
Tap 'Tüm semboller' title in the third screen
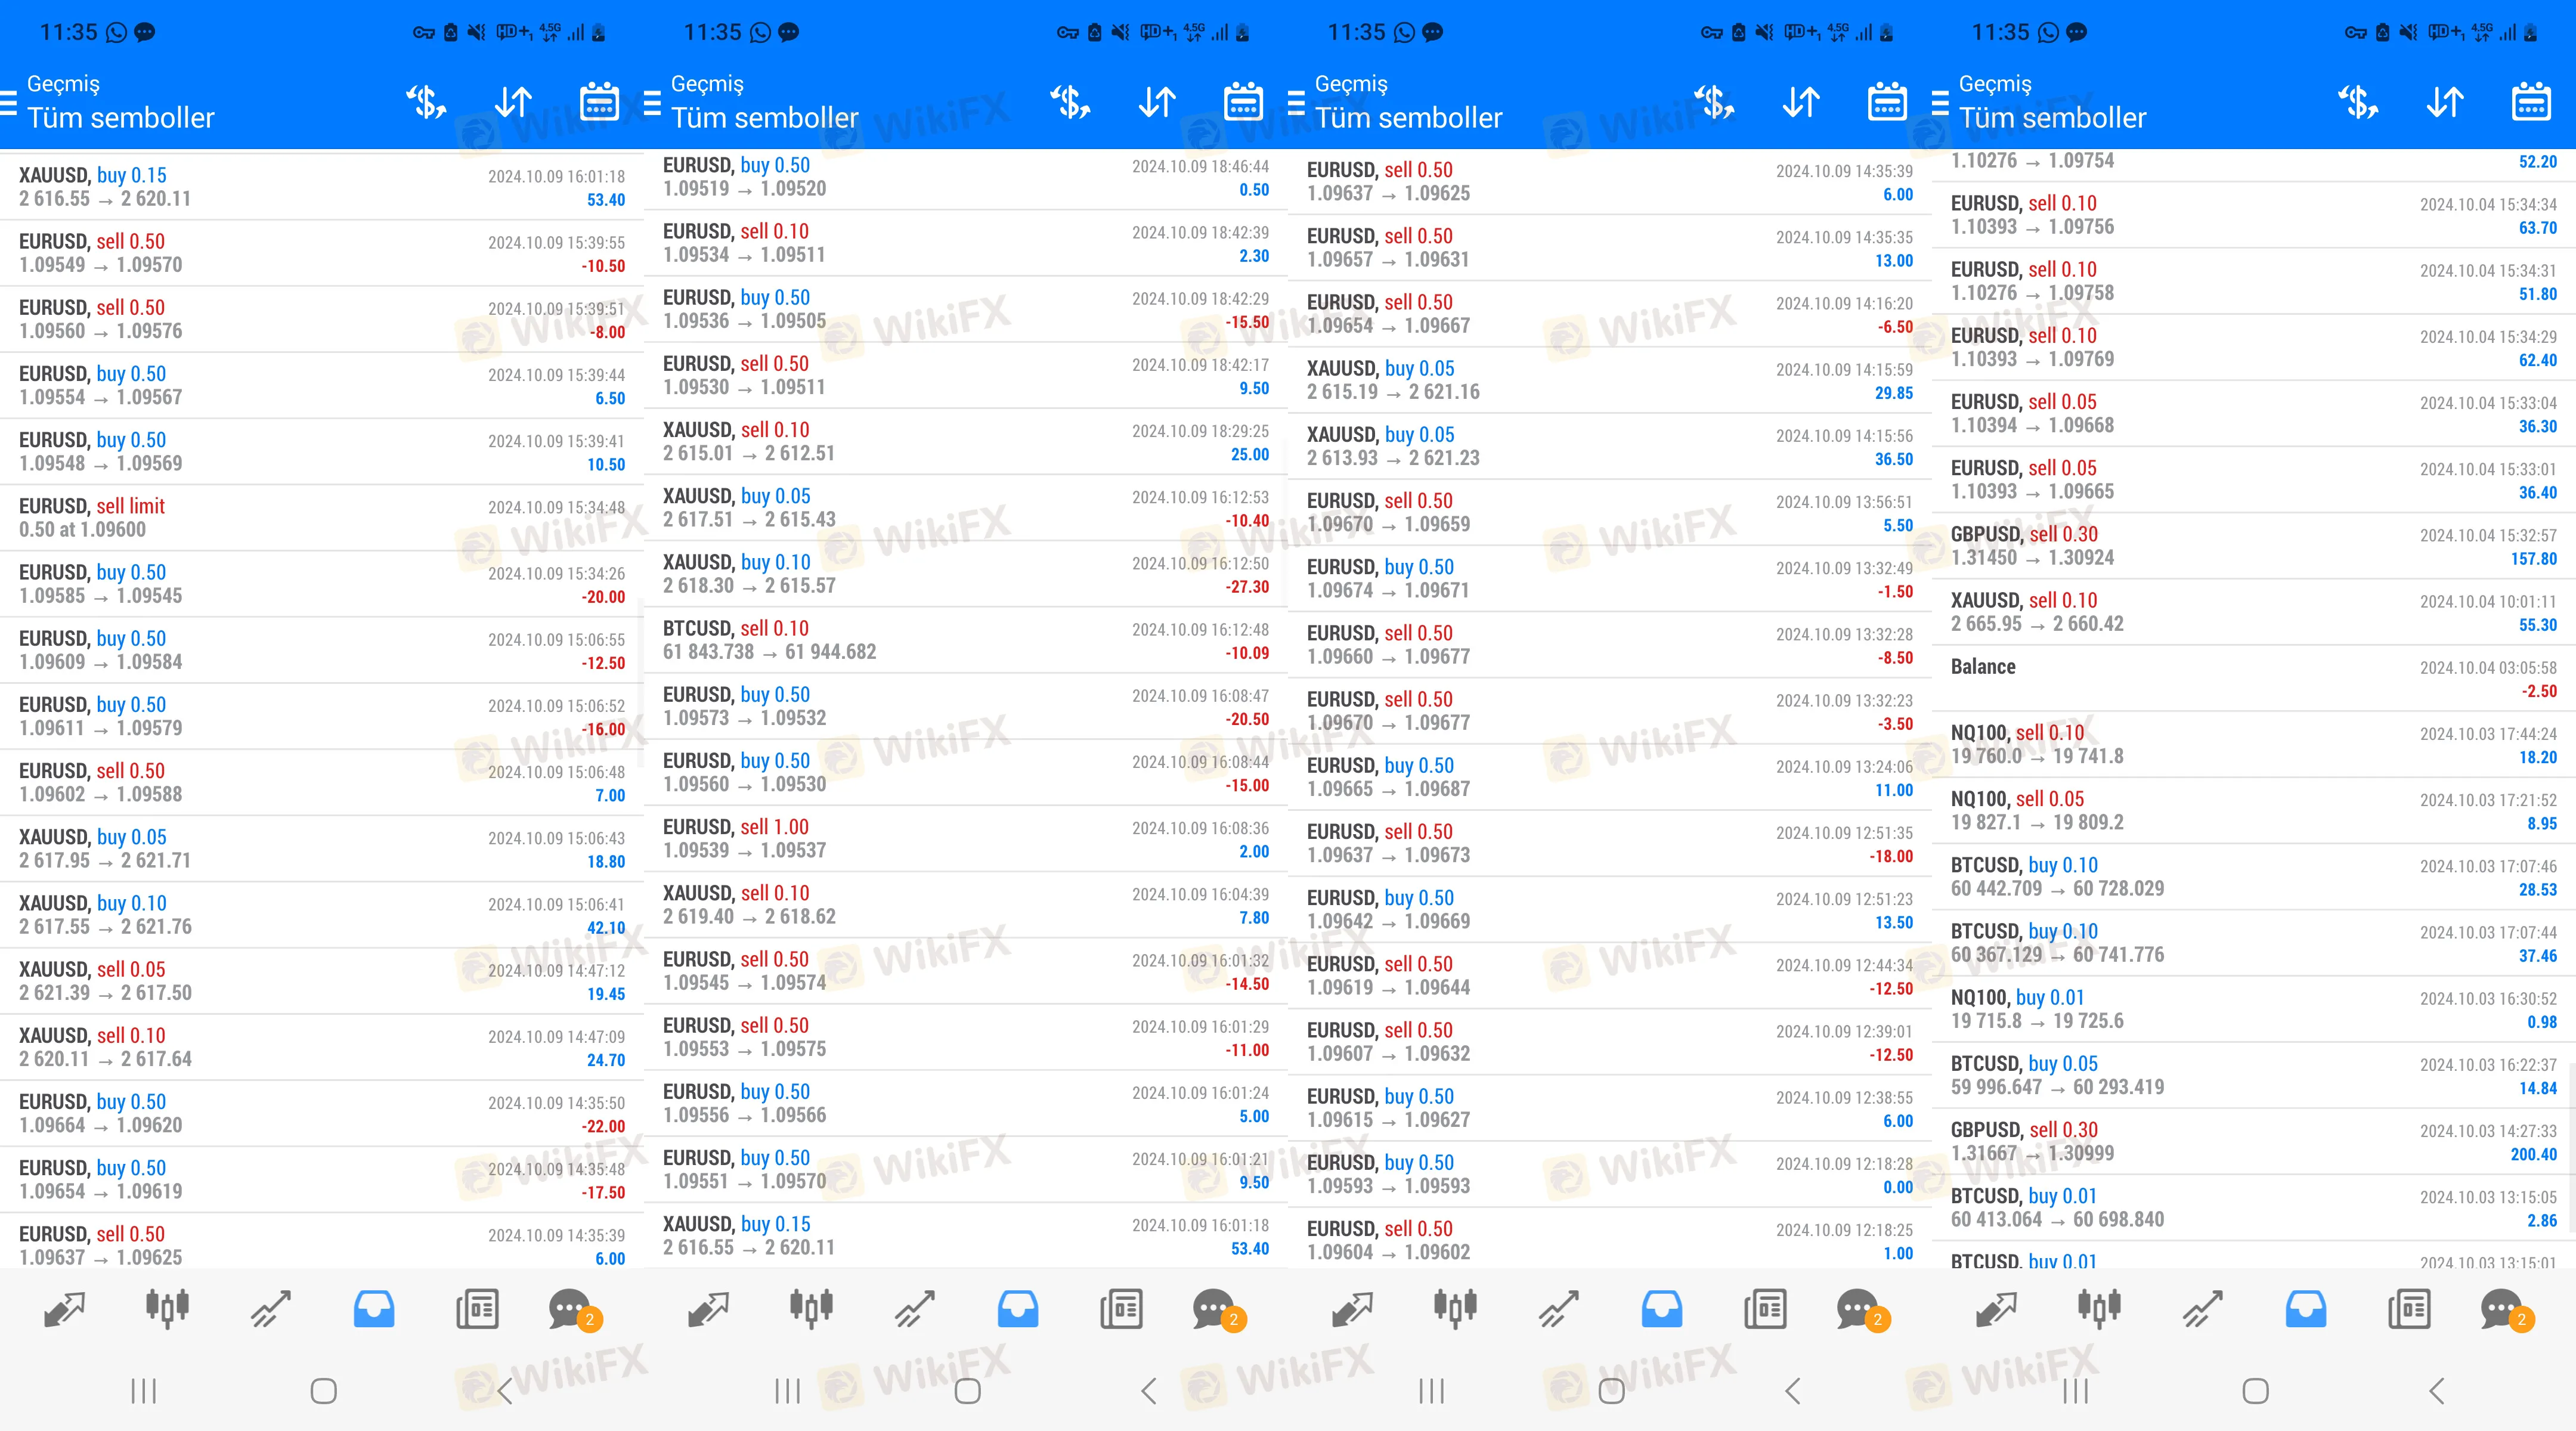pyautogui.click(x=1408, y=118)
